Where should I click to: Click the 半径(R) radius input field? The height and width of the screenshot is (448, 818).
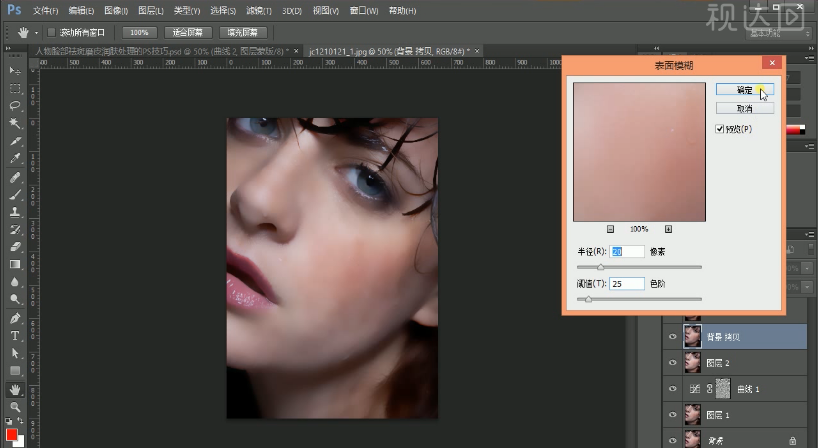pos(627,252)
